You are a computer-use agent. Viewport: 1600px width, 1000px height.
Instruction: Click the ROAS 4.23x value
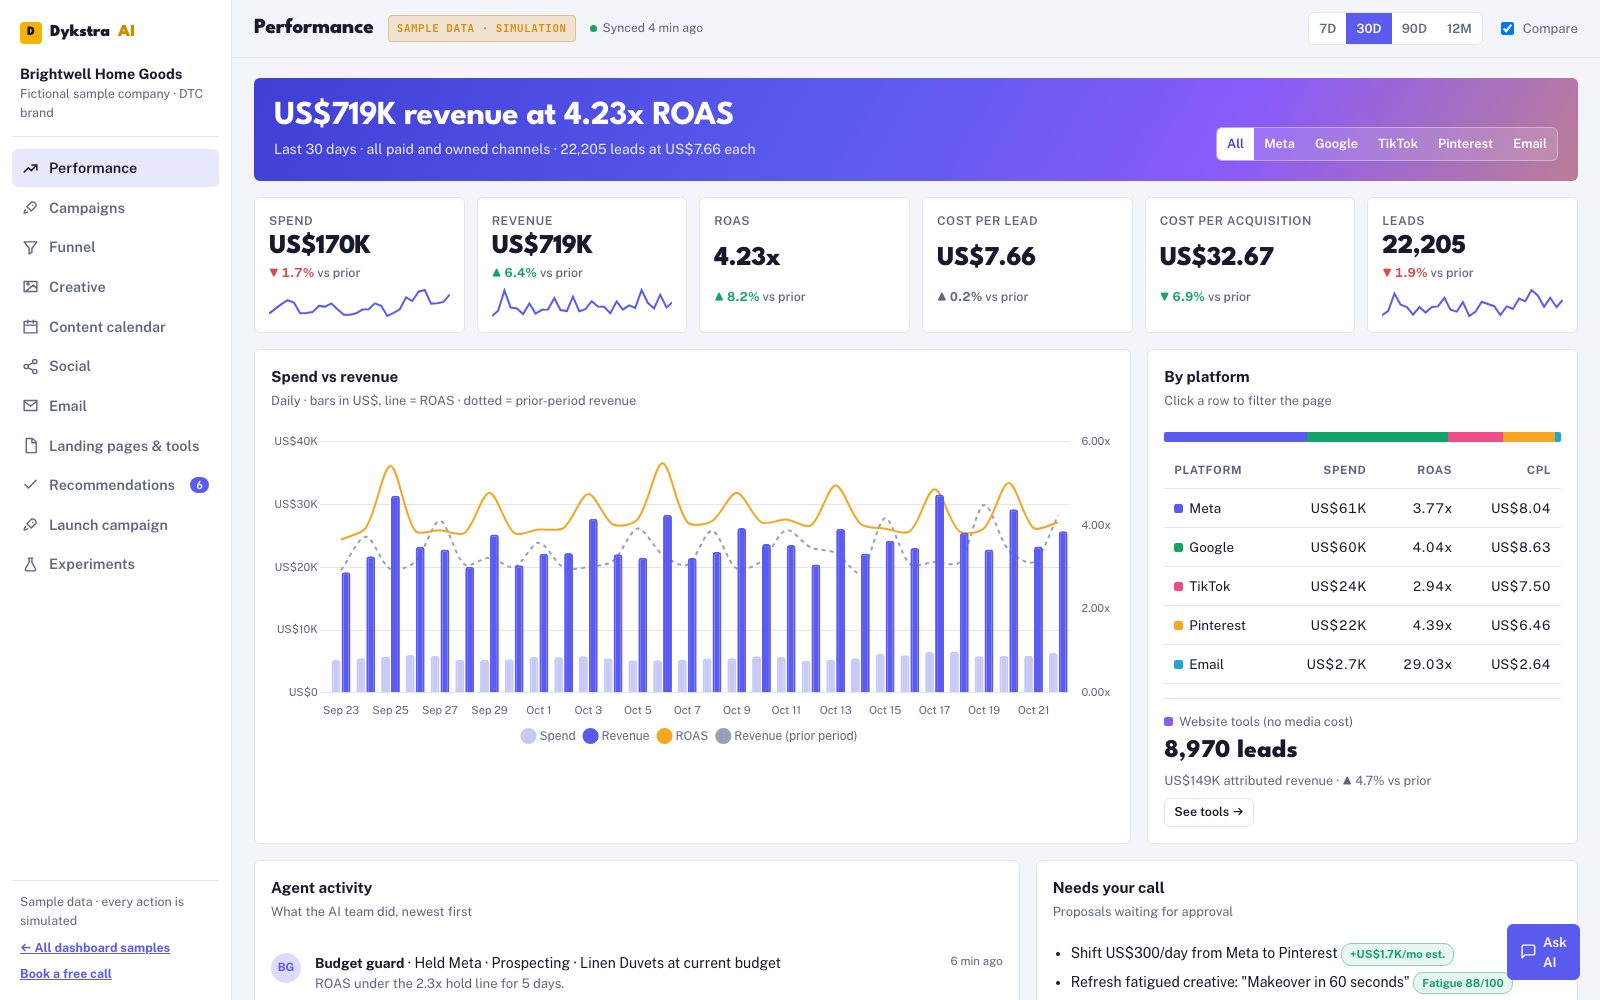(747, 257)
